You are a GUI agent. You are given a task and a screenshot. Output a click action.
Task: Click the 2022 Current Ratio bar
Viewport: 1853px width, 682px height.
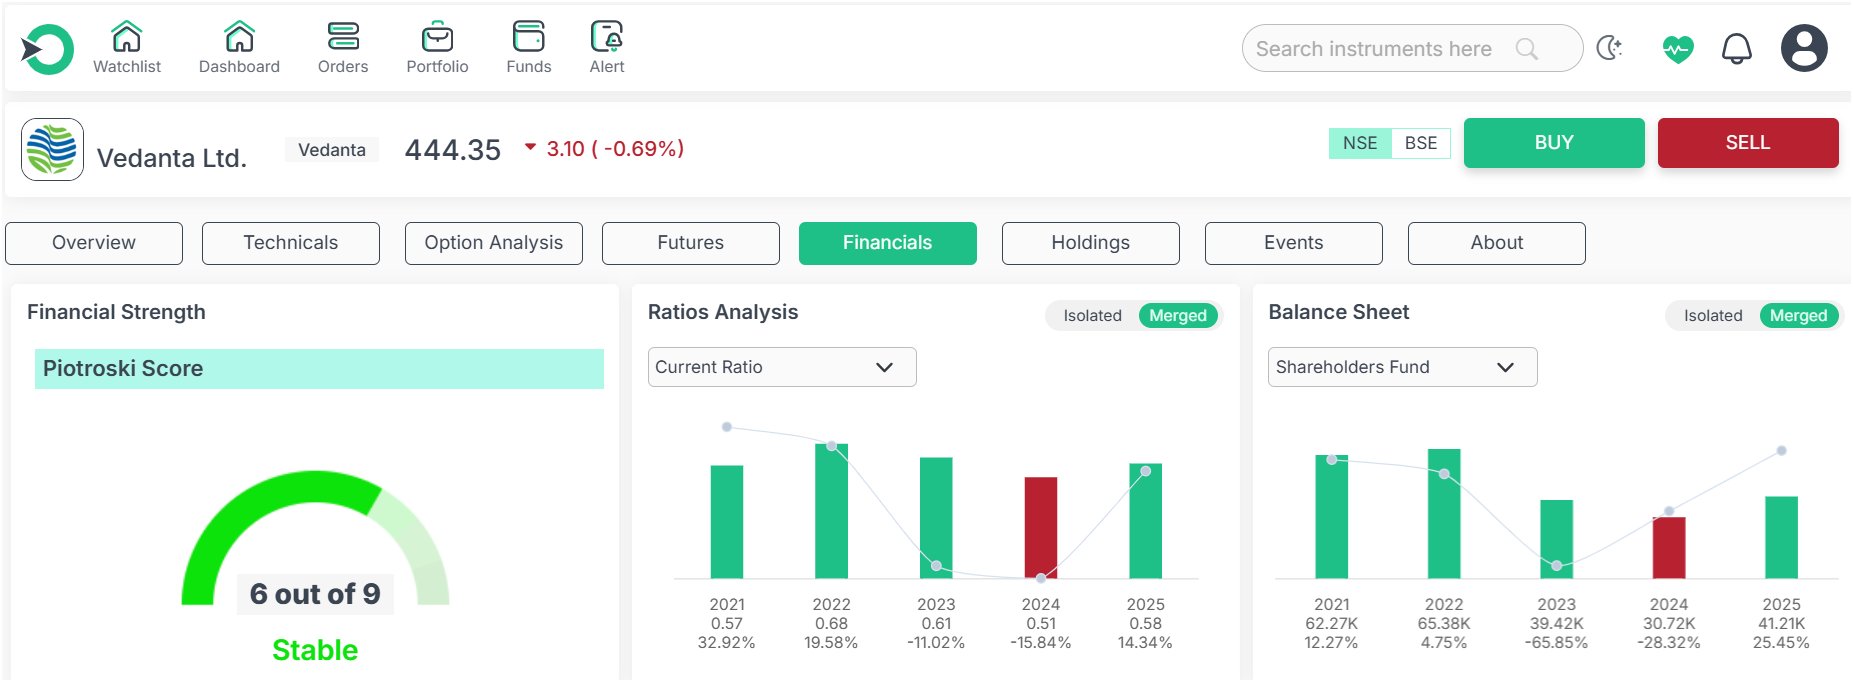click(x=831, y=511)
